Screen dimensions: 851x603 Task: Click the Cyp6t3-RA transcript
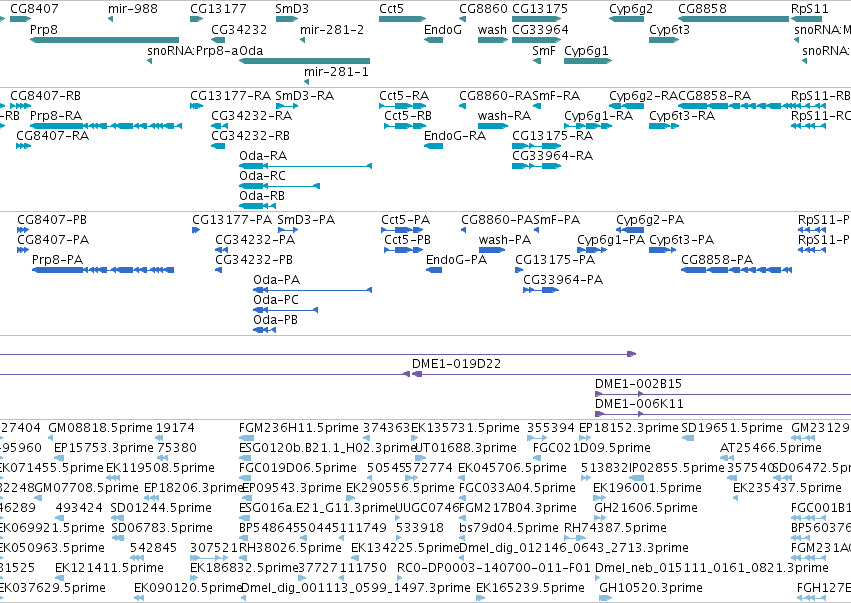tap(664, 126)
